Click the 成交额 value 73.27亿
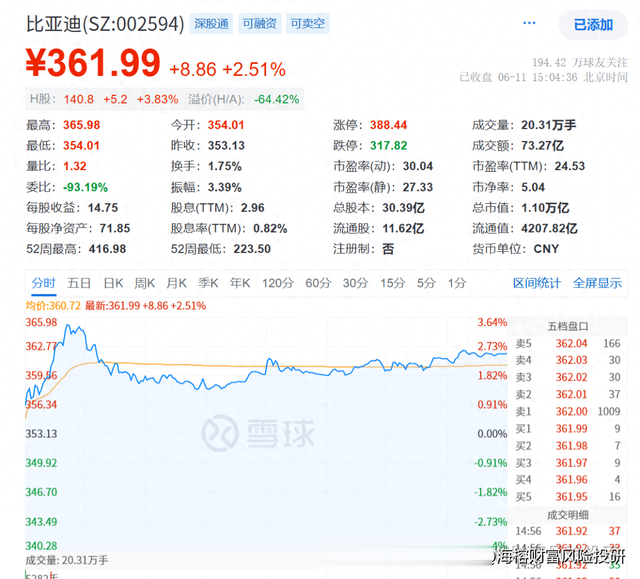Viewport: 640px width, 579px height. click(x=542, y=145)
